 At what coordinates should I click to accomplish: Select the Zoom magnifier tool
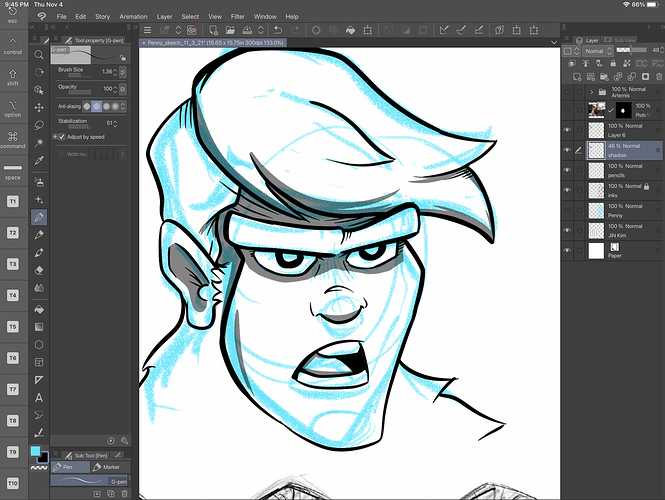point(38,54)
